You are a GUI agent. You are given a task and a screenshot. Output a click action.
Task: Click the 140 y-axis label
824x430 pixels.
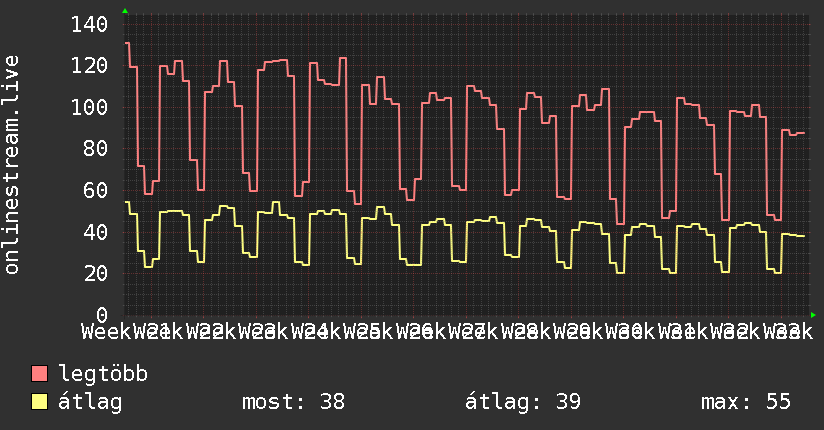click(x=89, y=24)
